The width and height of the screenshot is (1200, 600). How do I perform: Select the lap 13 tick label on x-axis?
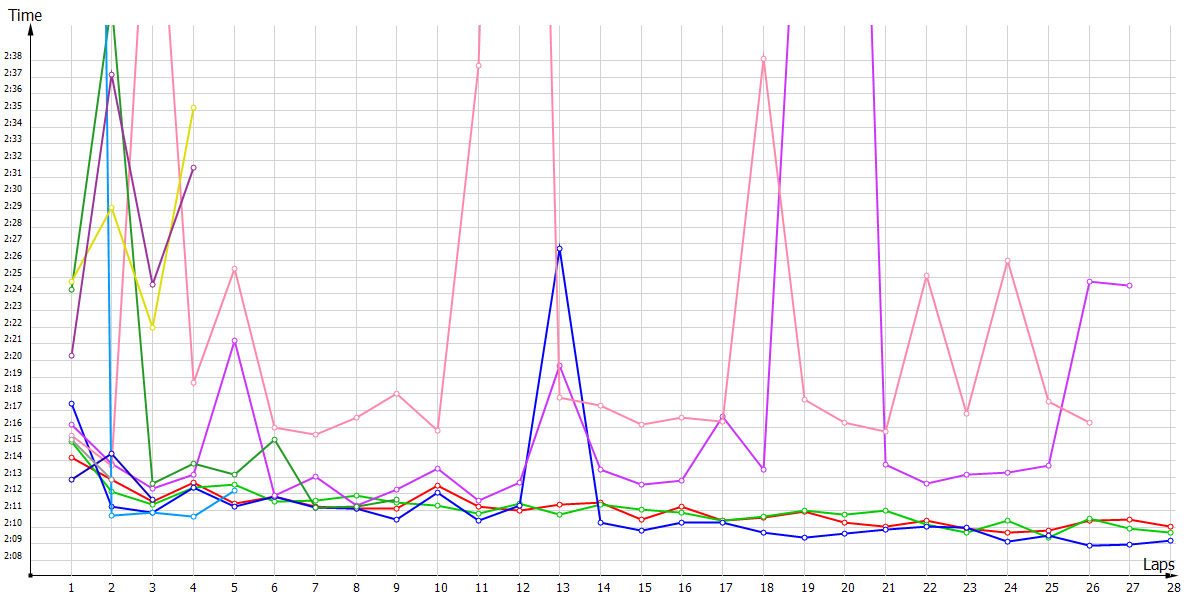click(559, 590)
